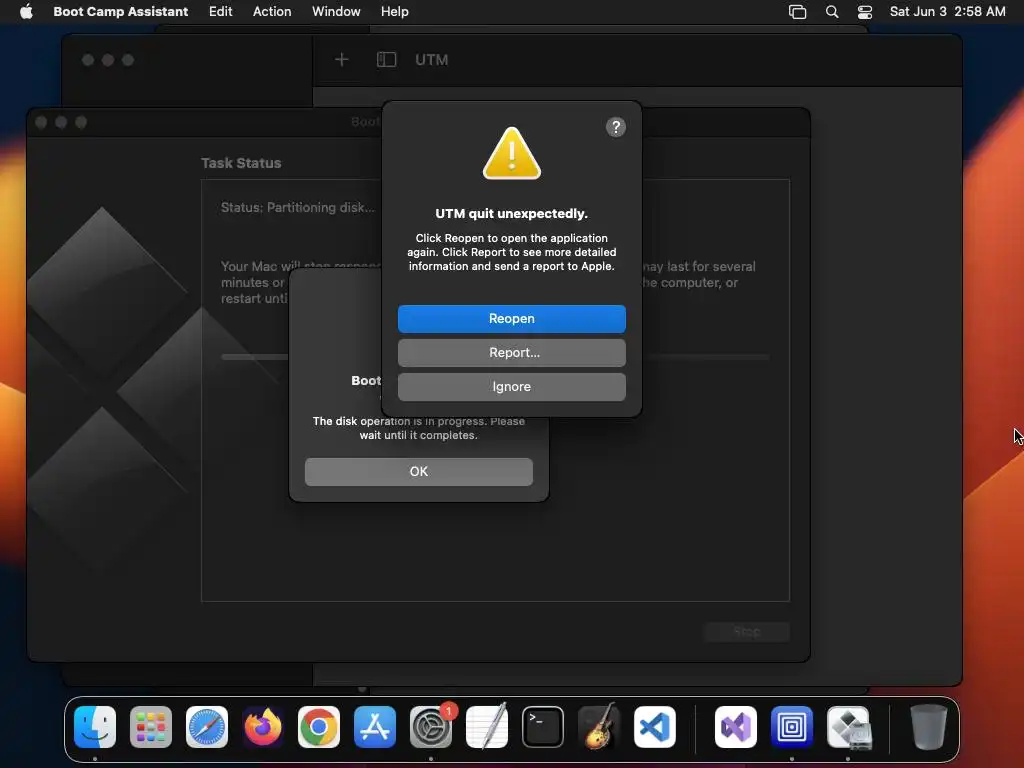This screenshot has width=1024, height=768.
Task: Open System Settings from the Dock
Action: pyautogui.click(x=431, y=727)
